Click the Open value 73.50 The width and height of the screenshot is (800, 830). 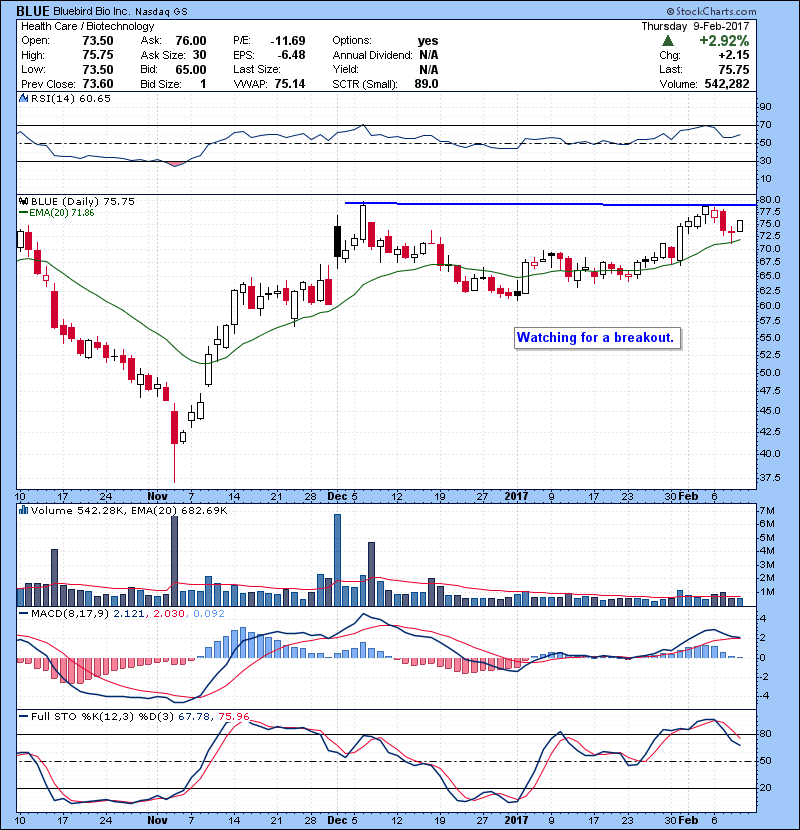(x=98, y=41)
